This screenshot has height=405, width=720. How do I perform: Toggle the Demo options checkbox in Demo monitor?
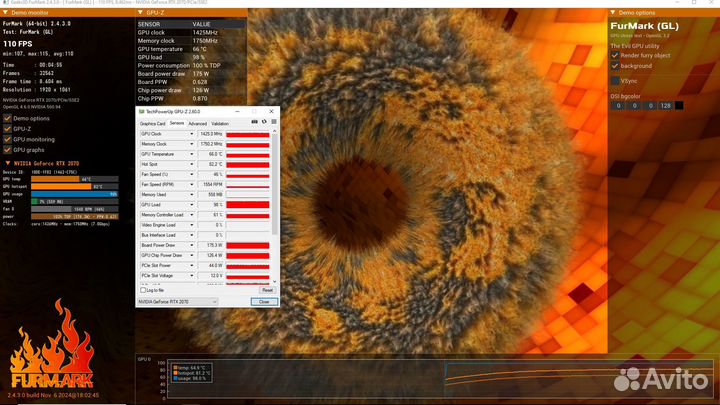pyautogui.click(x=7, y=118)
